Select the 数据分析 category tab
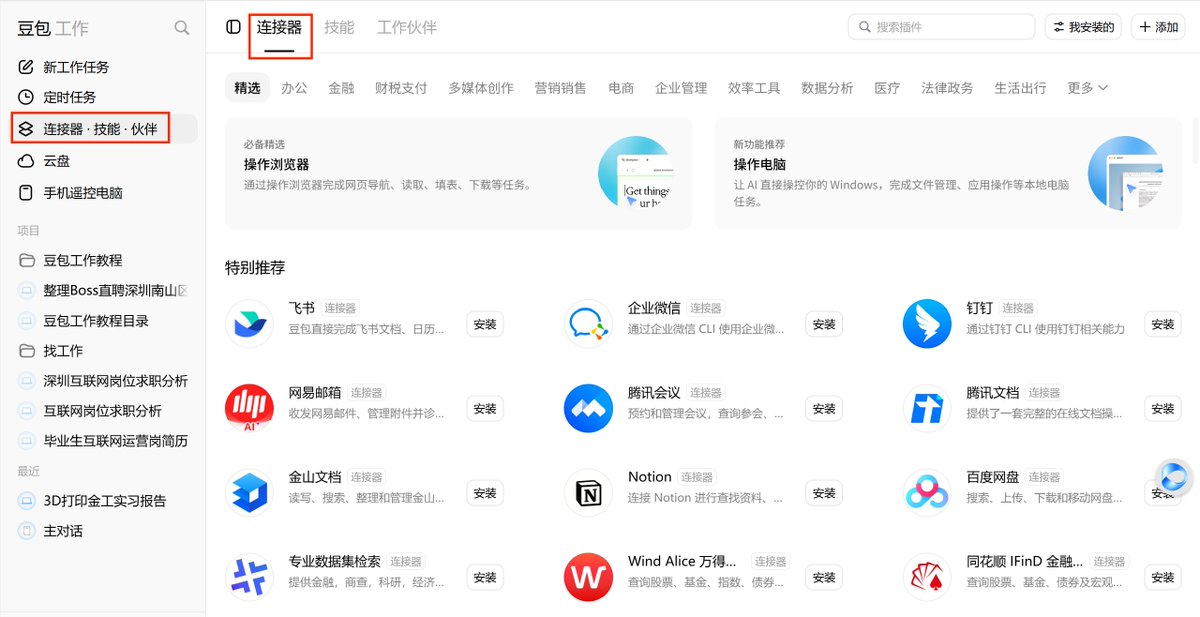The width and height of the screenshot is (1200, 617). (x=827, y=88)
